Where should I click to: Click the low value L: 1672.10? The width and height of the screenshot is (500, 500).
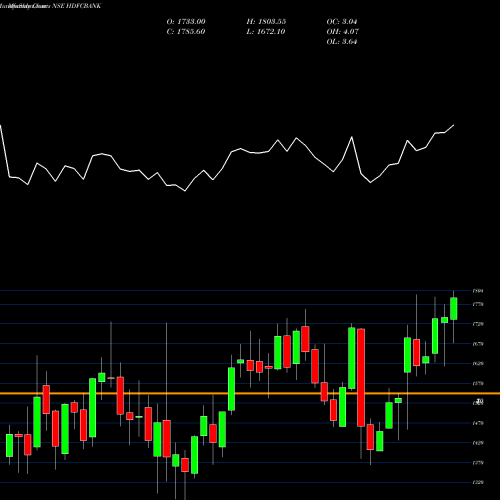pyautogui.click(x=266, y=32)
